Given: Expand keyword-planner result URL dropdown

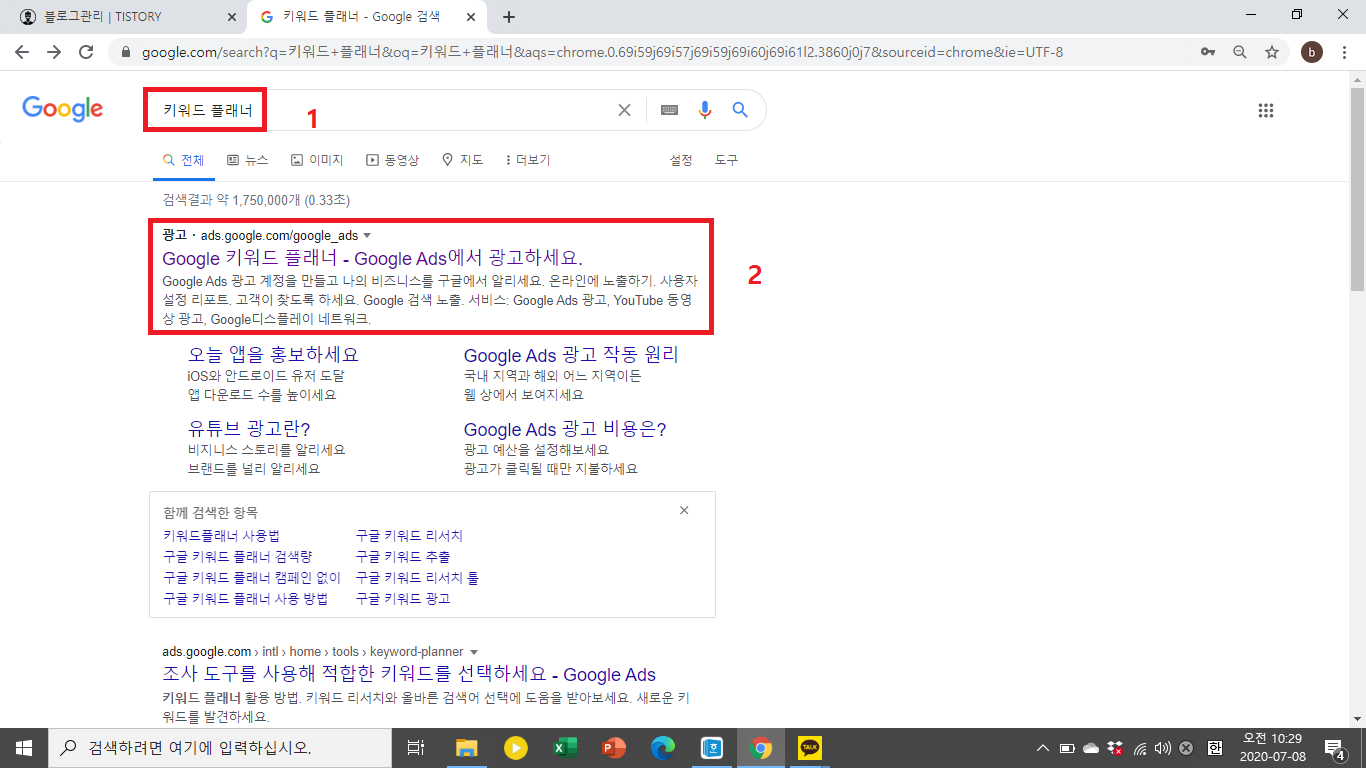Looking at the screenshot, I should tap(474, 652).
